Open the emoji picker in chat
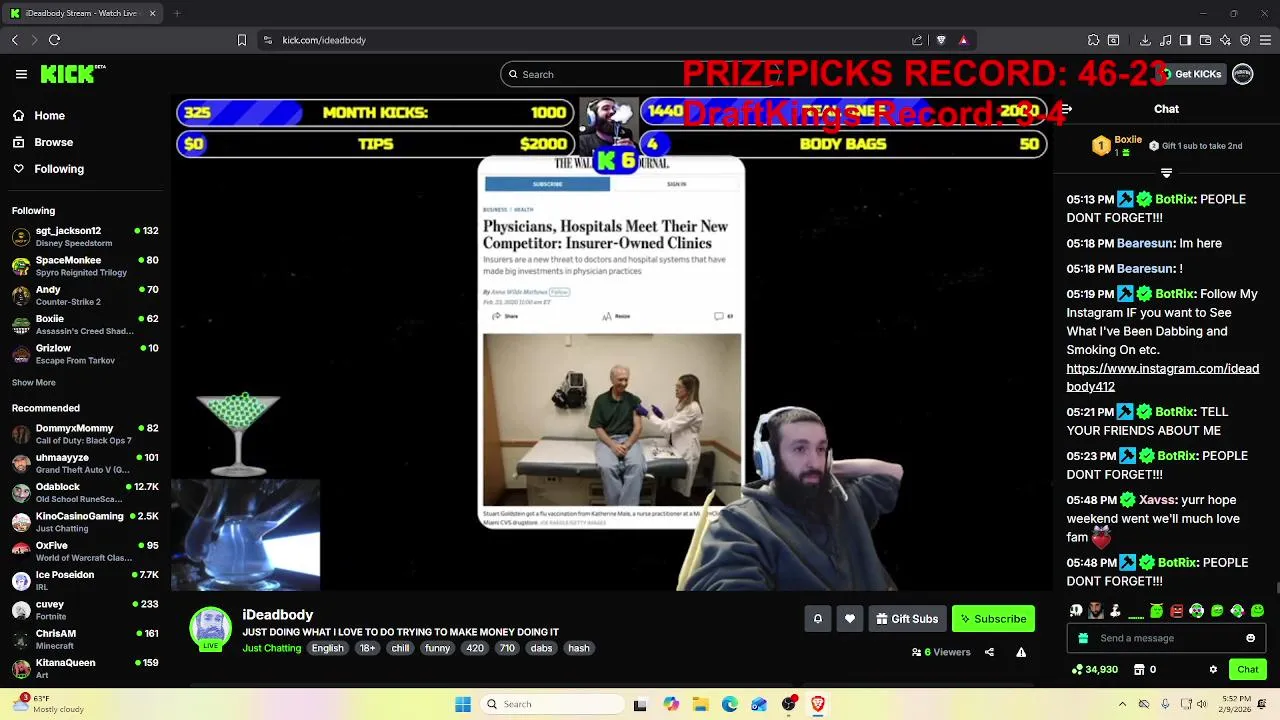Viewport: 1280px width, 720px height. pyautogui.click(x=1250, y=638)
